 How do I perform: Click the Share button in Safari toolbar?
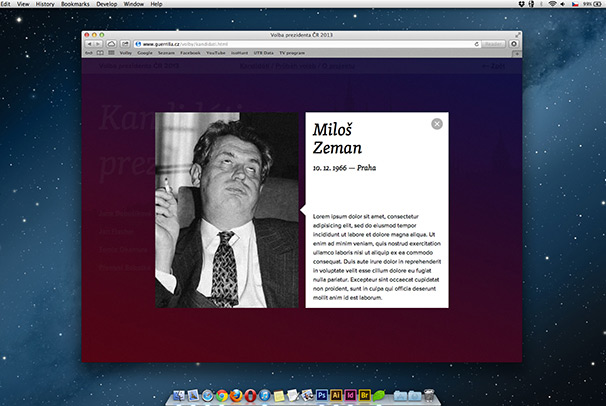[x=124, y=44]
